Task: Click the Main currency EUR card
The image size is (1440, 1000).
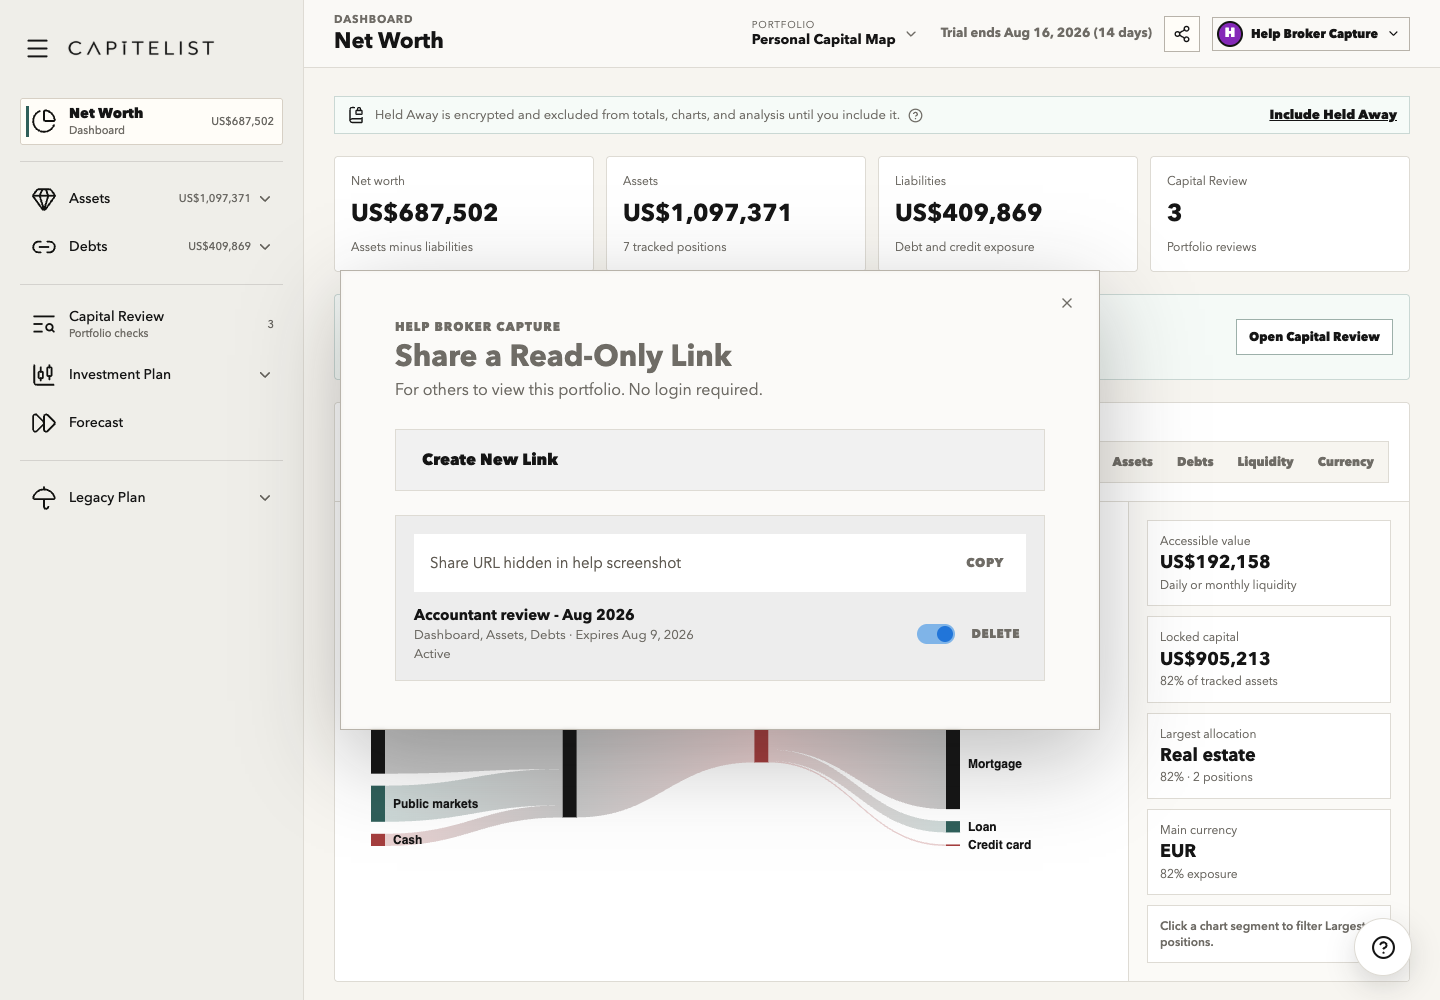Action: [1269, 852]
